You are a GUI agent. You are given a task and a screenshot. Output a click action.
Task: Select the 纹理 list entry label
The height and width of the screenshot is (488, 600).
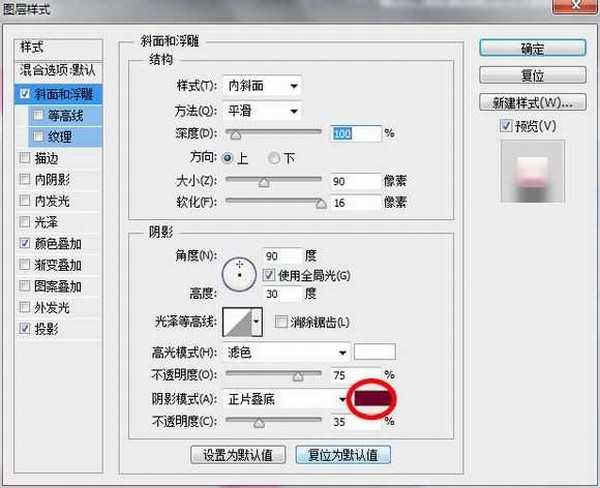click(x=60, y=137)
